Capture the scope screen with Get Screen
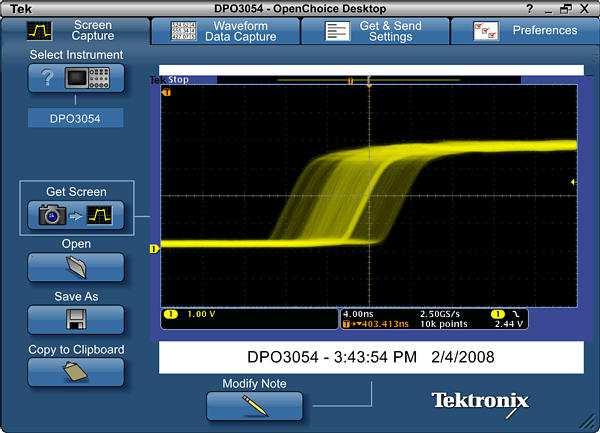Screen dimensions: 600x433 pyautogui.click(x=76, y=215)
